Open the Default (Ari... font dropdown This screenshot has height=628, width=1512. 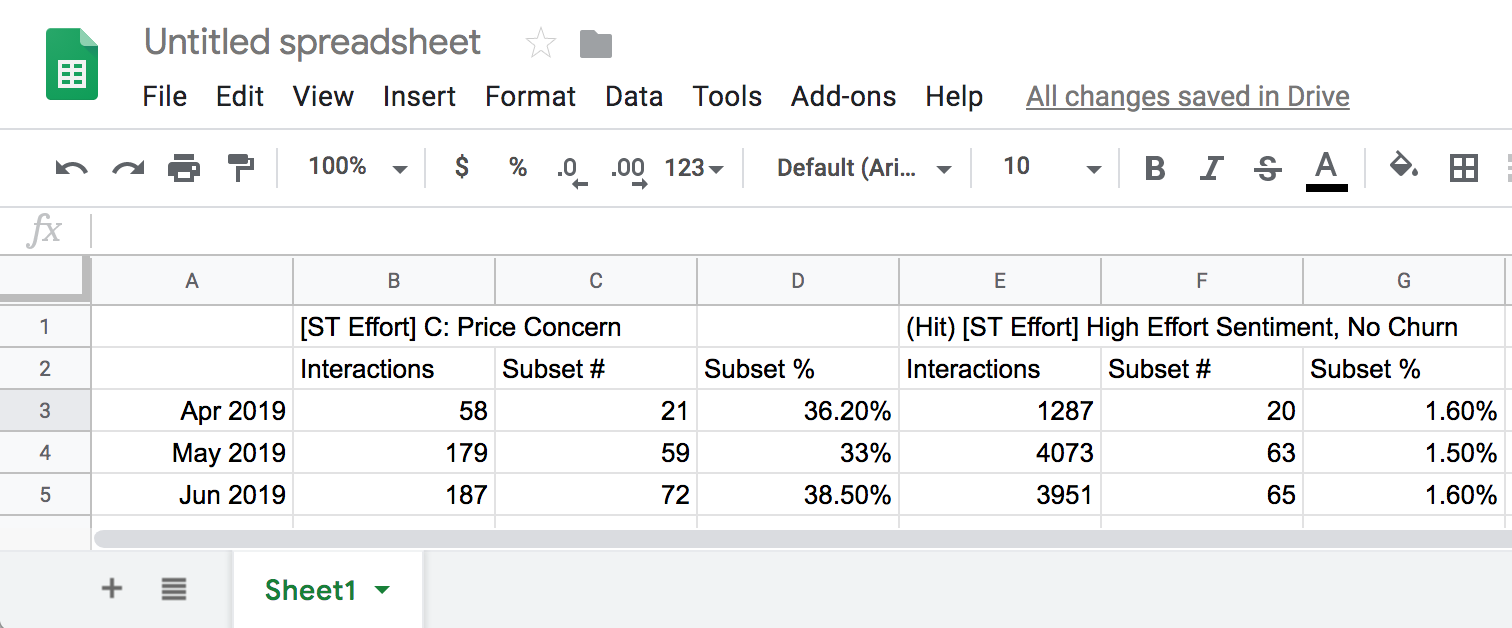[x=863, y=167]
